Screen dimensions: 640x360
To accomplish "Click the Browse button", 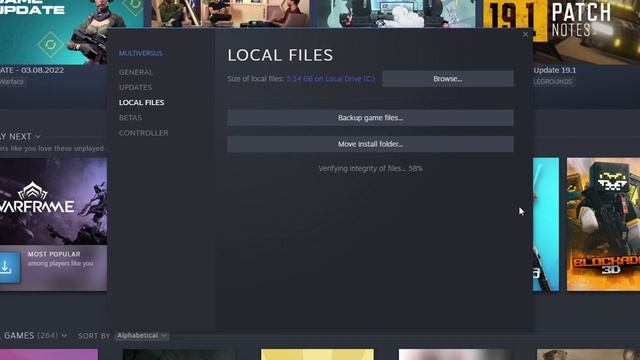I will pos(448,79).
